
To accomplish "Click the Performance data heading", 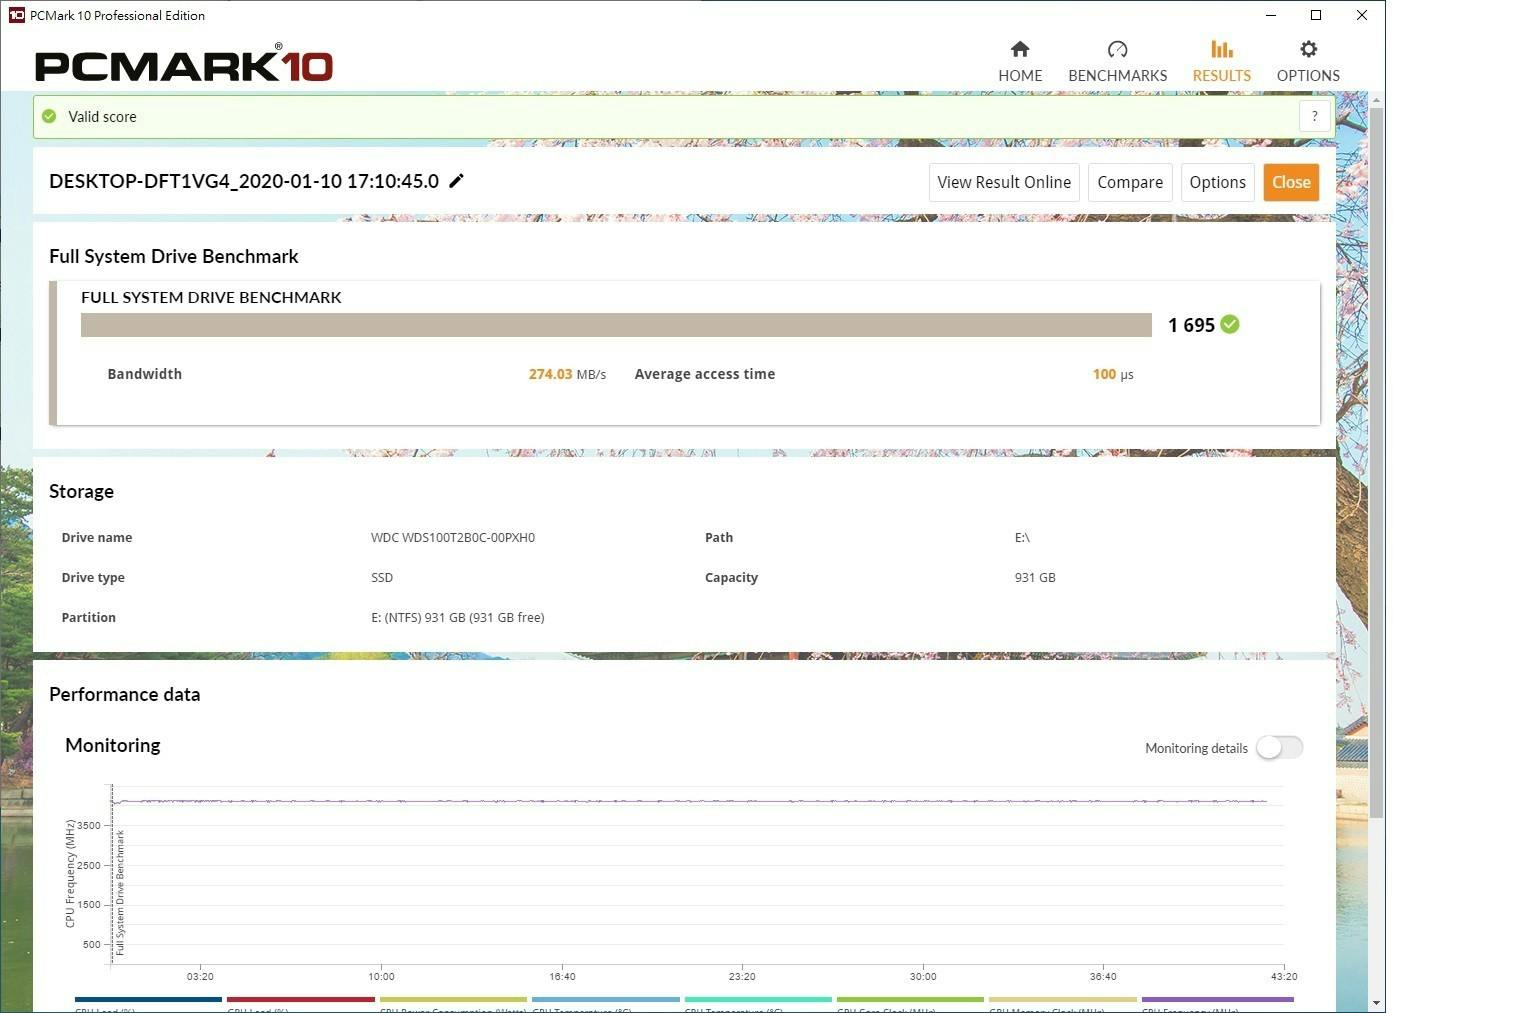I will tap(125, 694).
